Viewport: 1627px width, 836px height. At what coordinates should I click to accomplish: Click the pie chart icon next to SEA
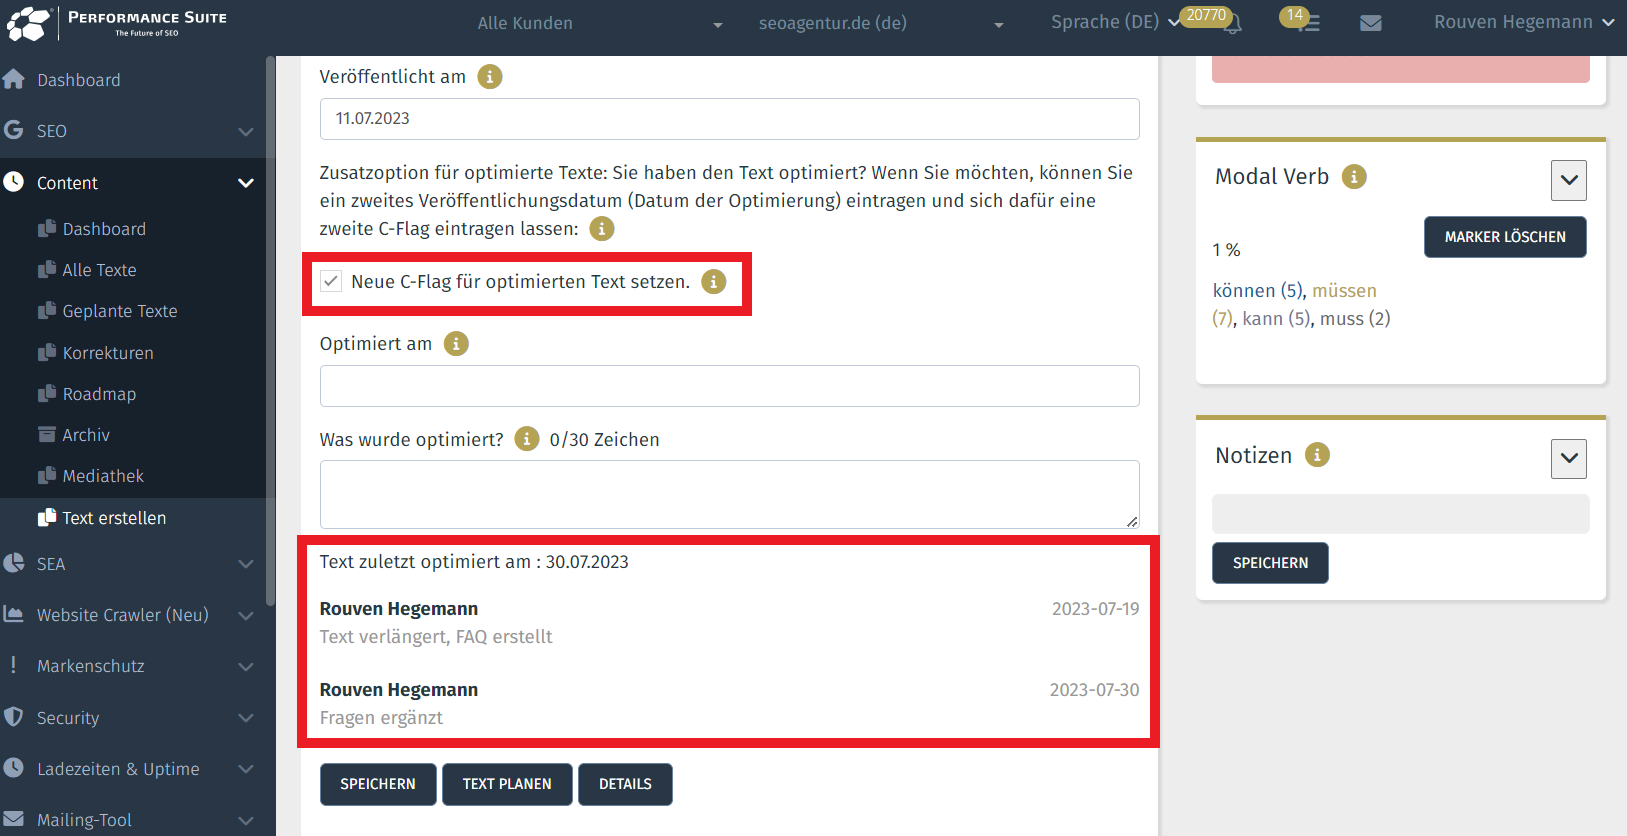click(x=14, y=563)
